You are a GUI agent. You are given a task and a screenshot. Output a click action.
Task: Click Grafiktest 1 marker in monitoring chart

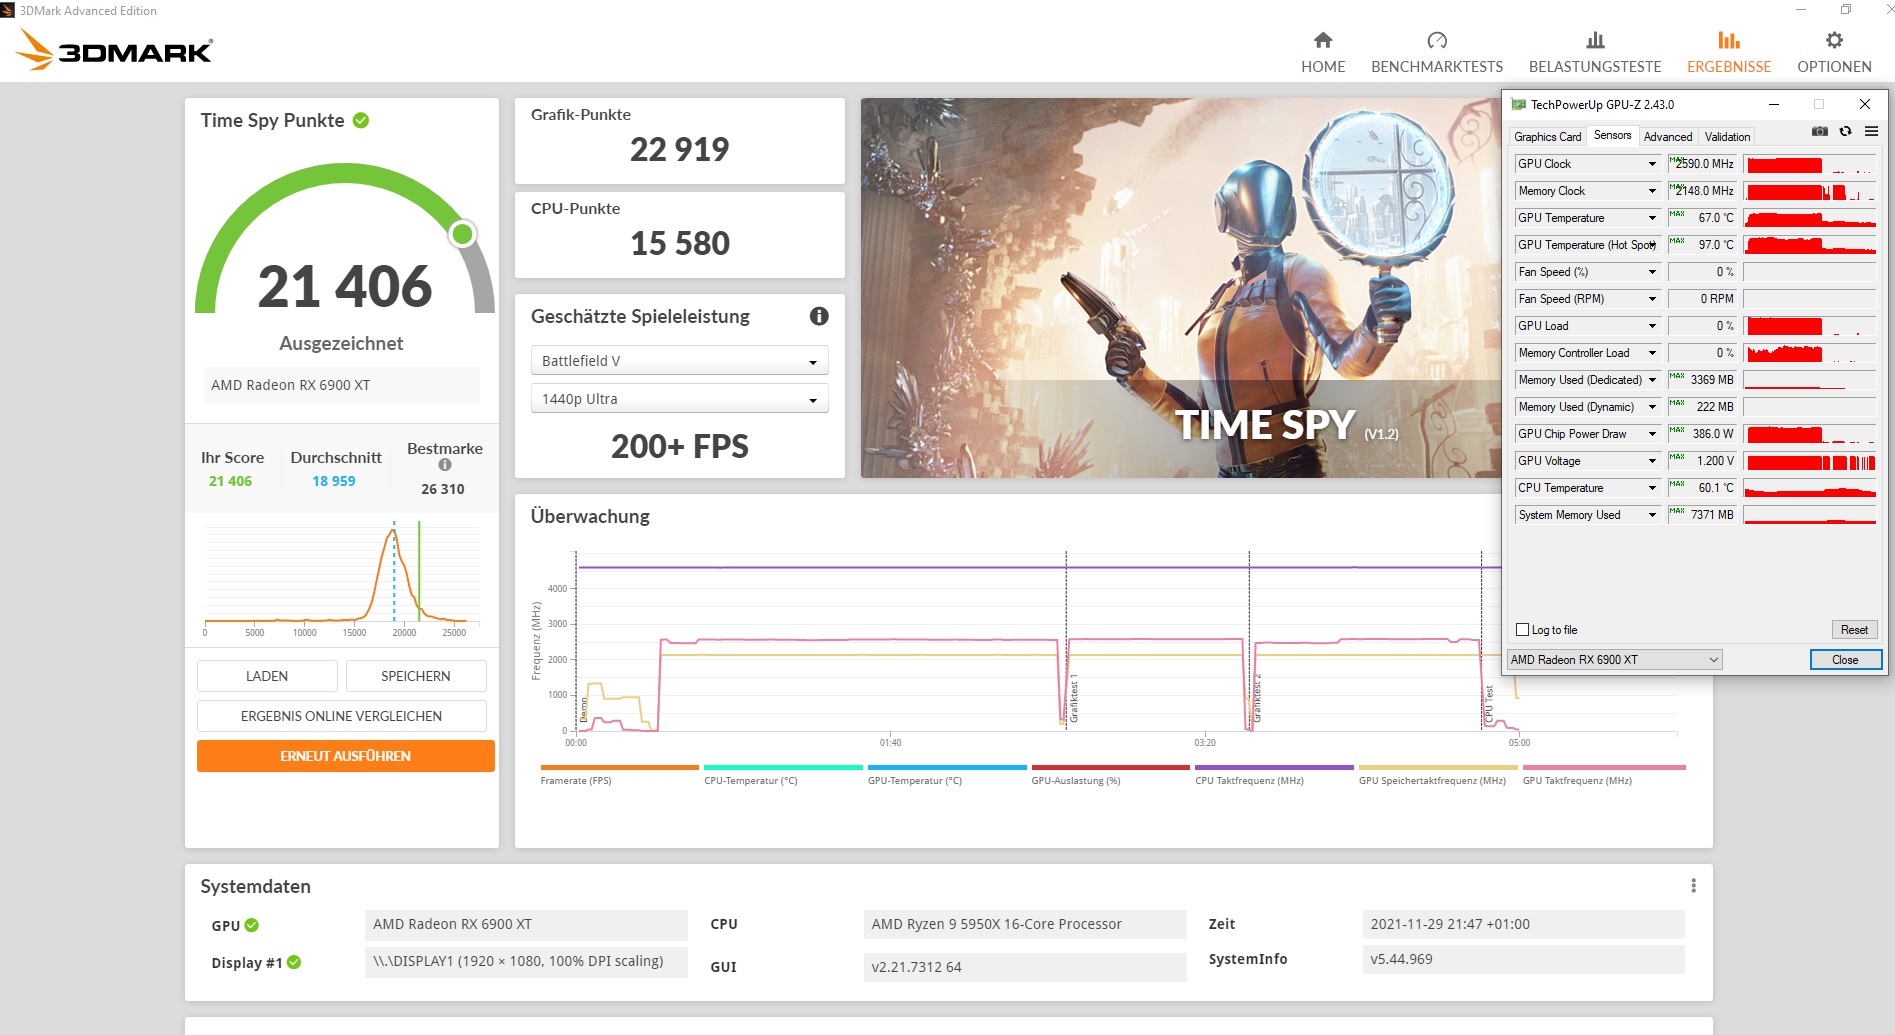point(1074,698)
